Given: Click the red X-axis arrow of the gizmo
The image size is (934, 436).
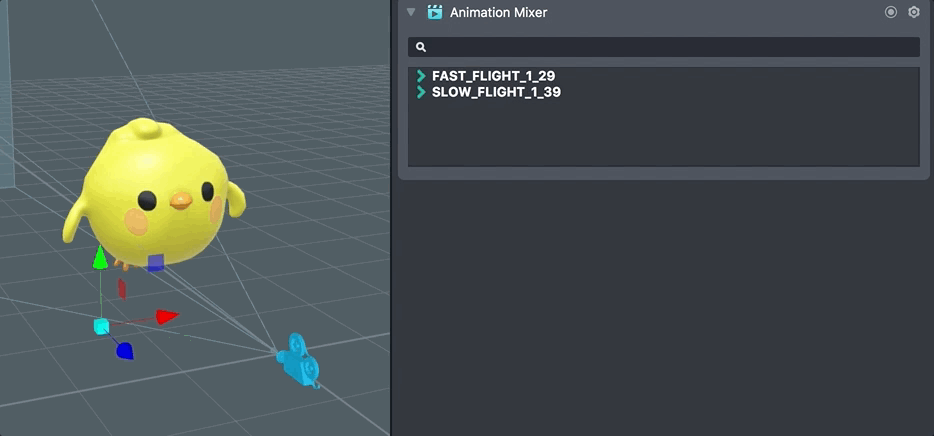Looking at the screenshot, I should 166,317.
